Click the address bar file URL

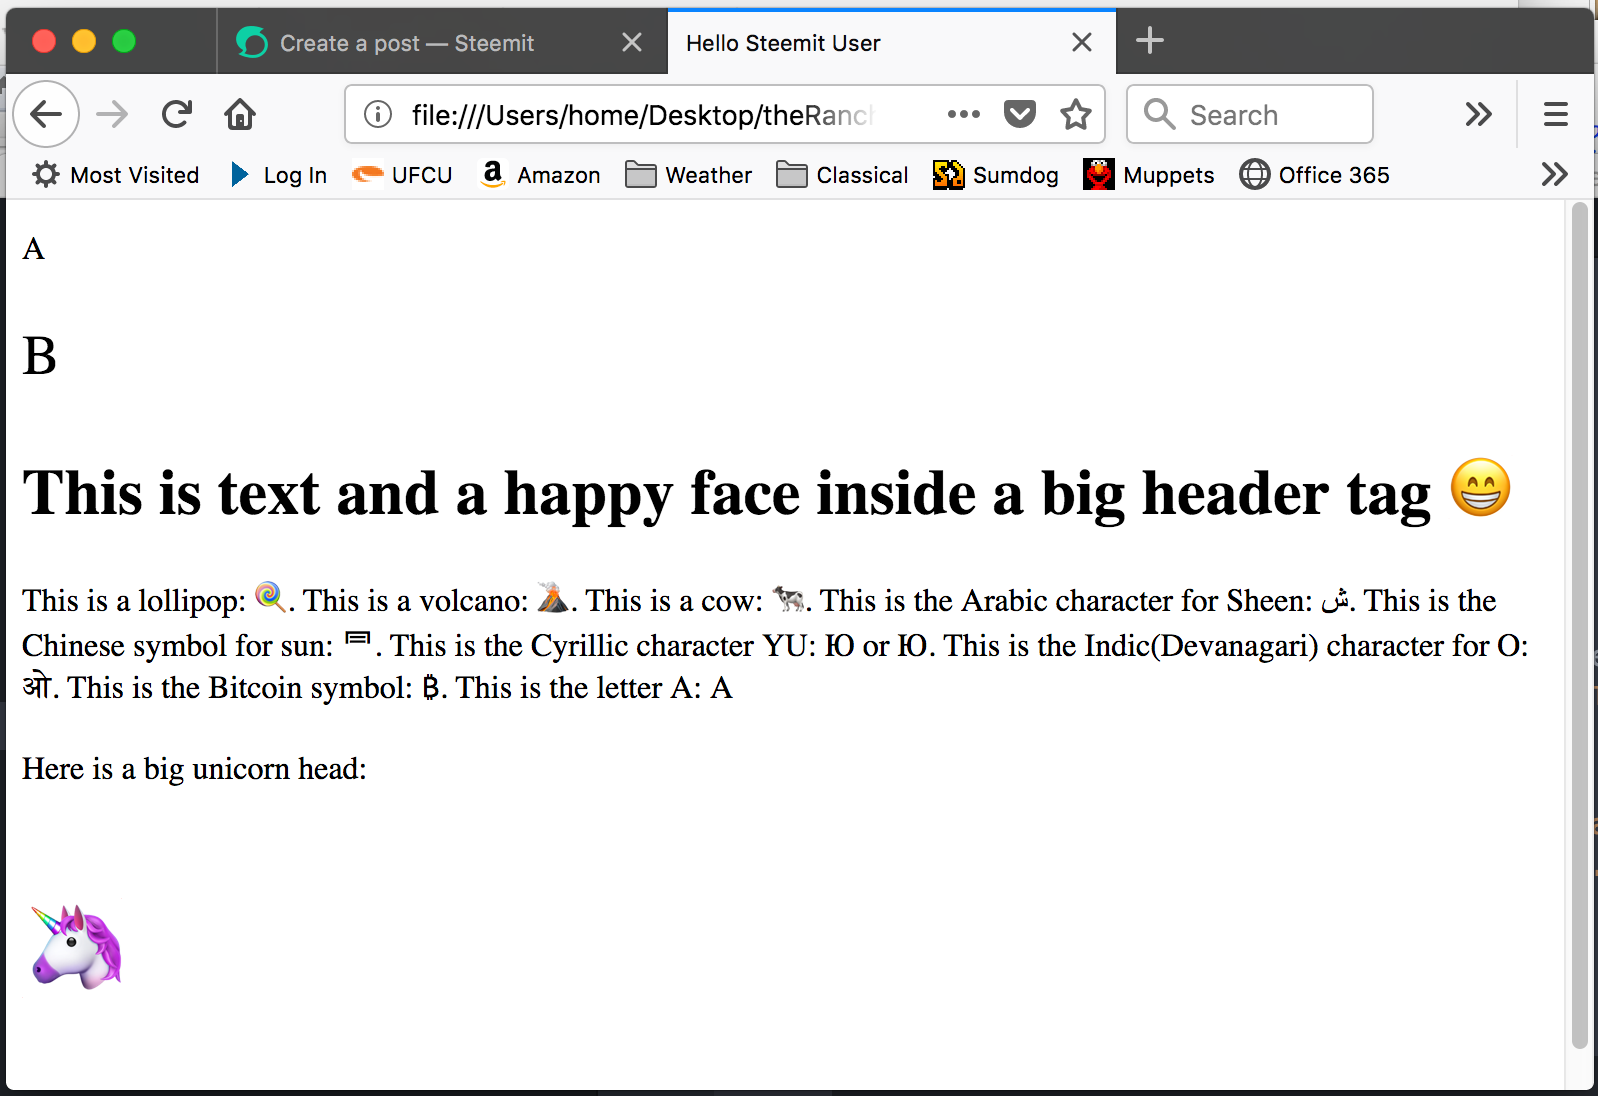click(x=643, y=115)
